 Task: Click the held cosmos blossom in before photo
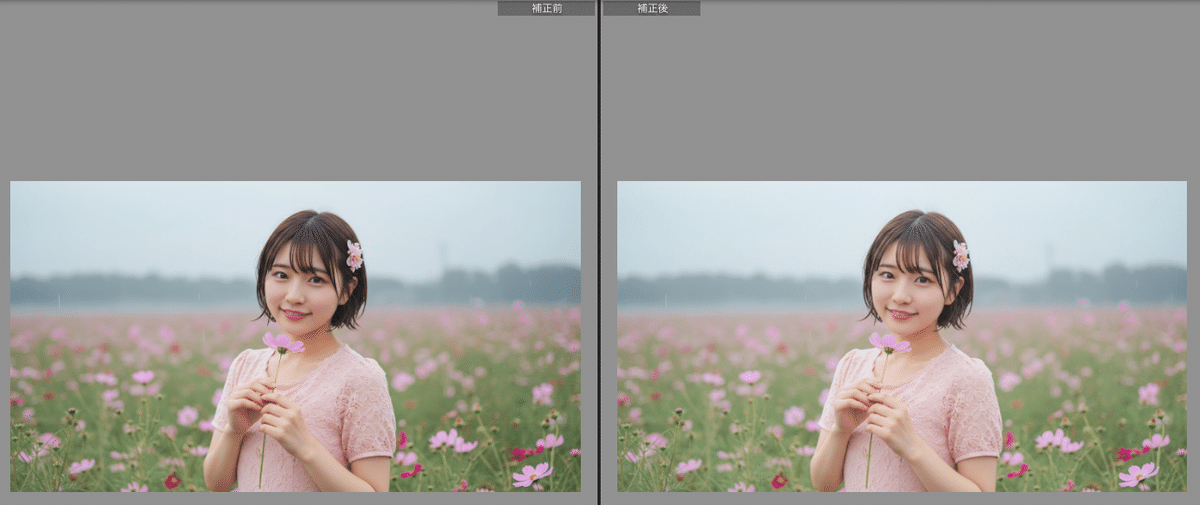(x=283, y=343)
